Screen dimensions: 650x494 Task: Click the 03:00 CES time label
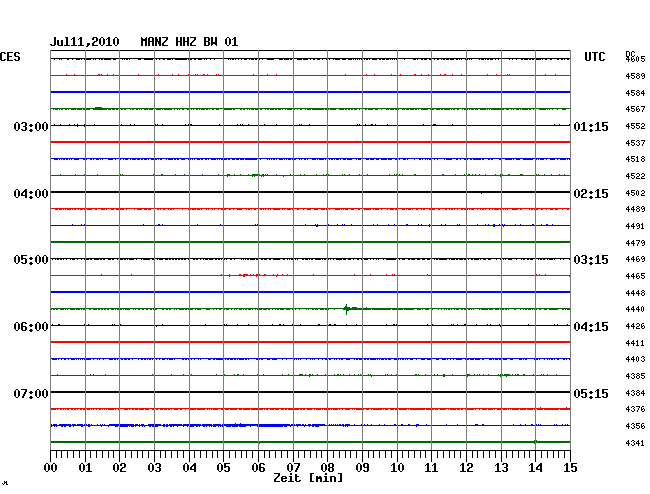point(31,127)
